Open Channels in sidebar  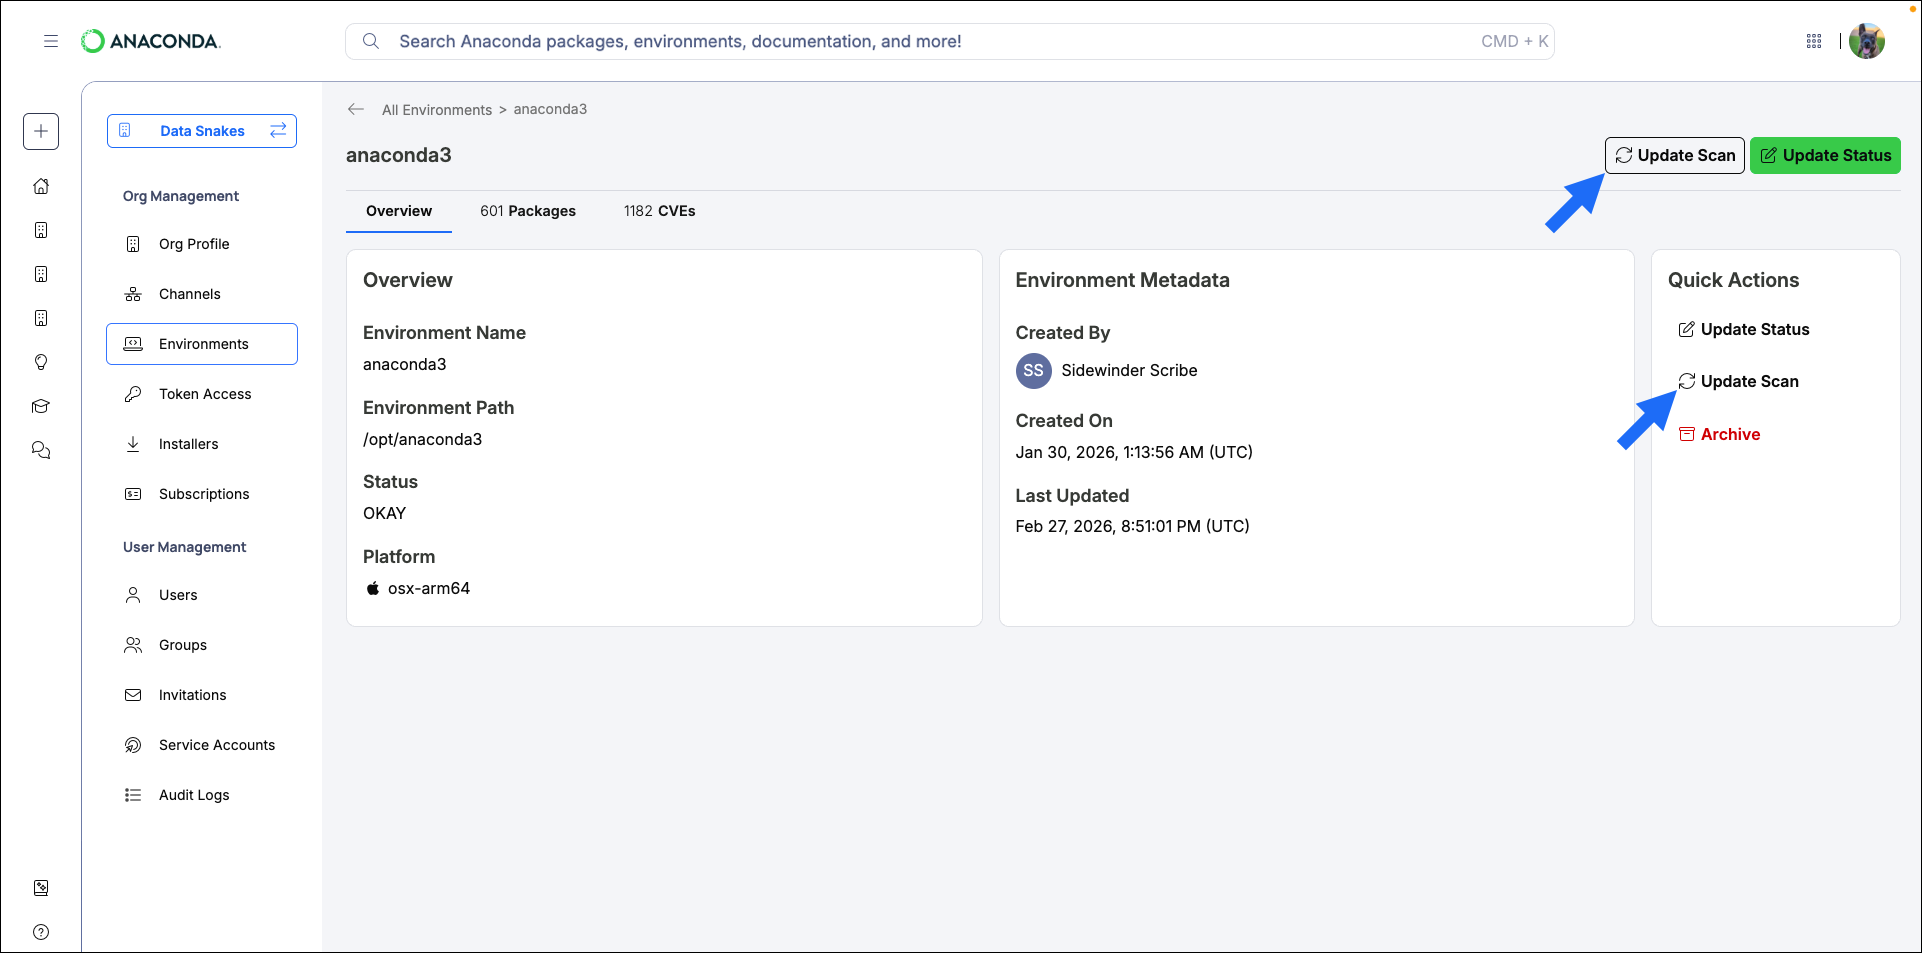[202, 294]
